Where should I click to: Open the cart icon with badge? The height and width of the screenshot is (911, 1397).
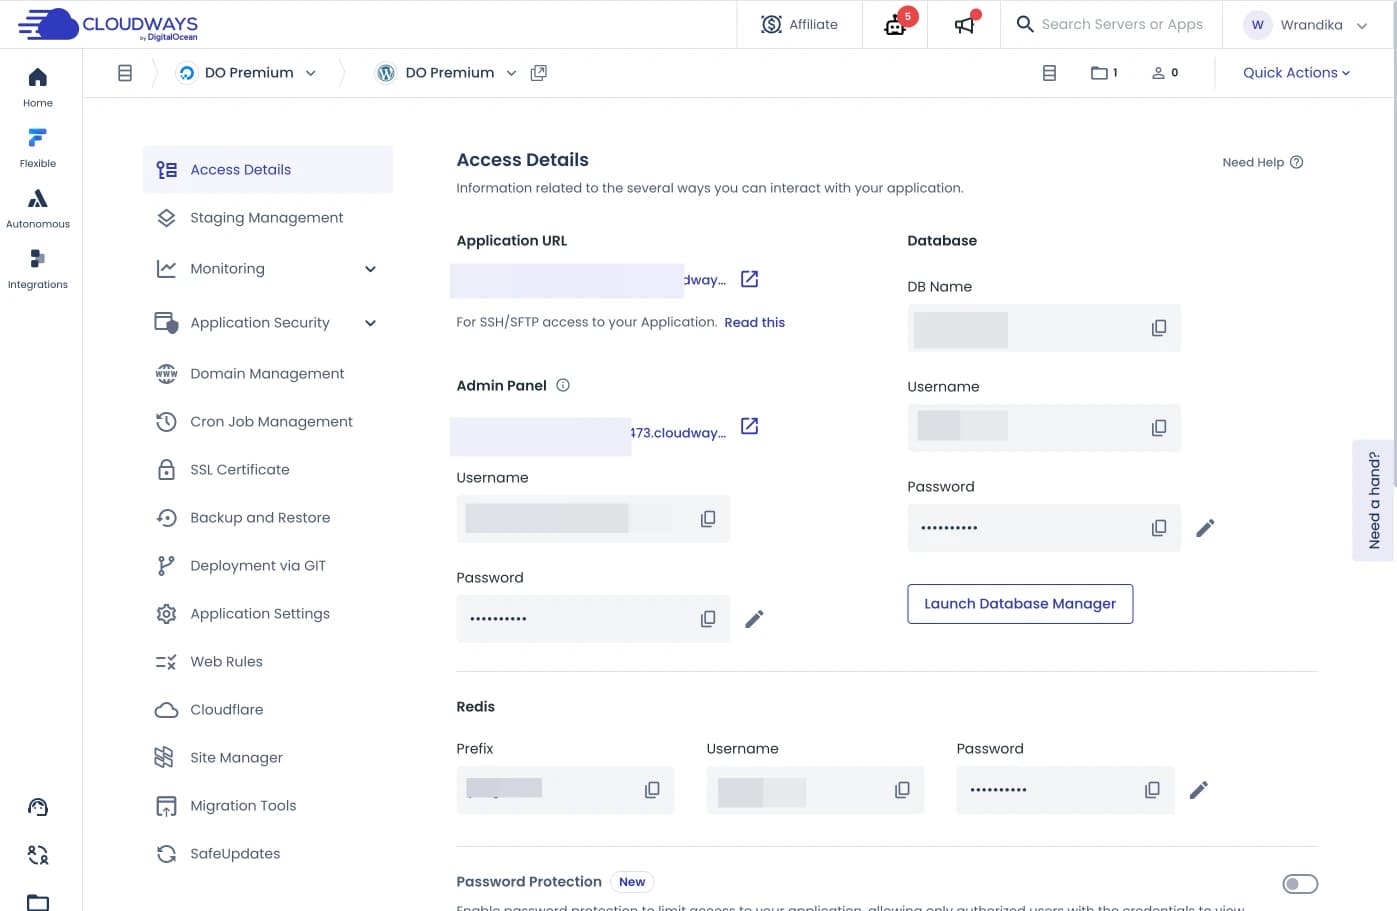click(x=893, y=24)
